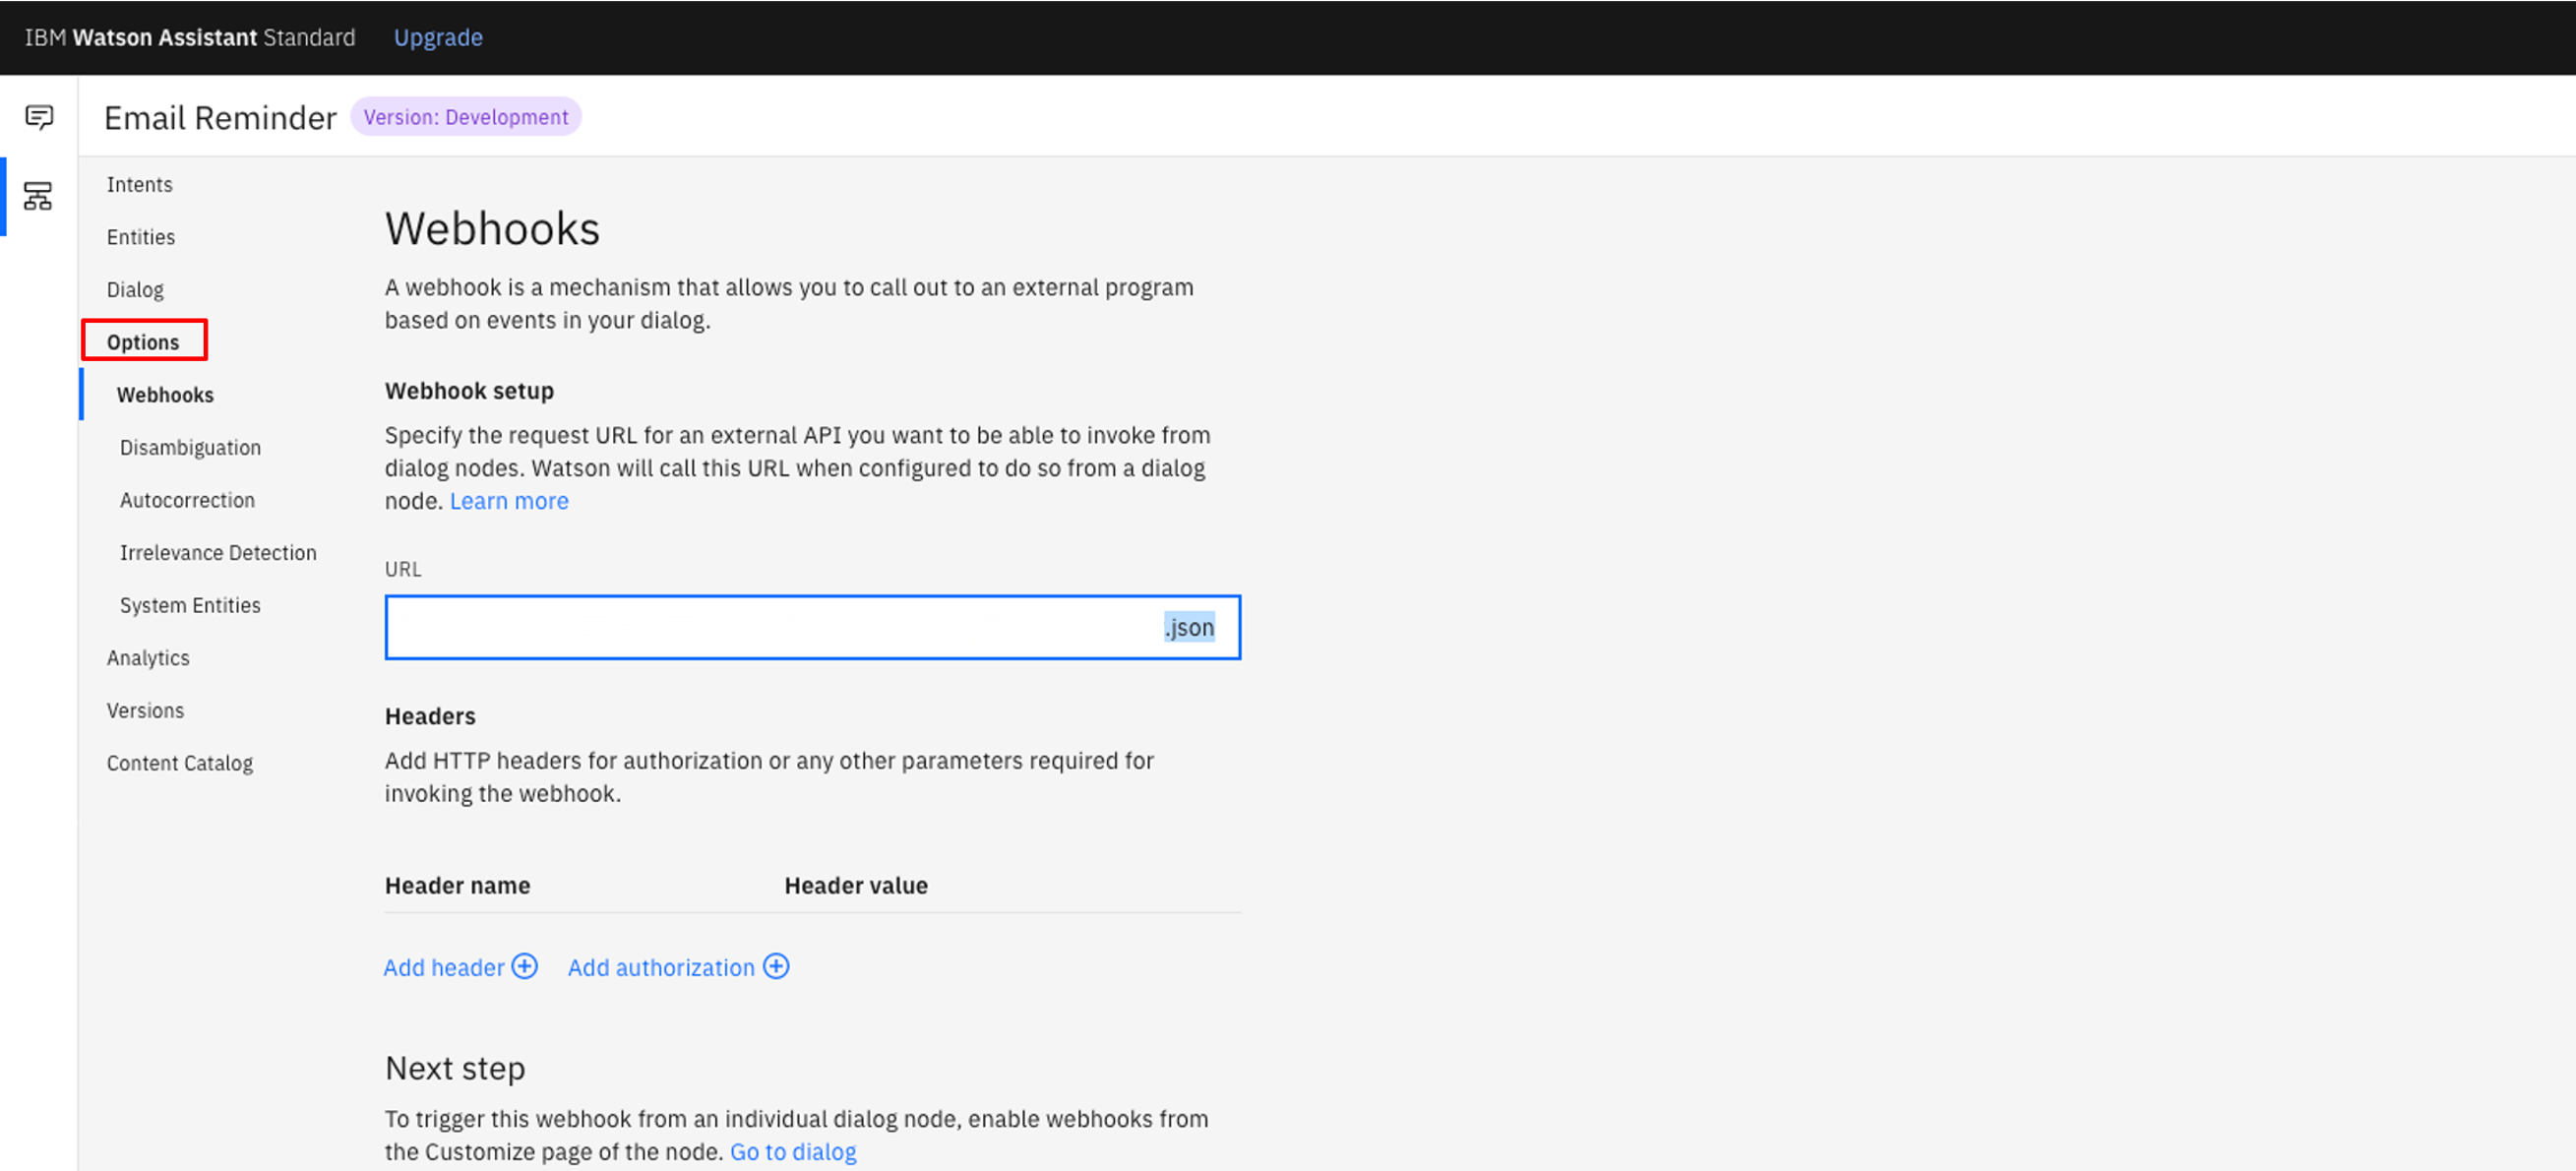Expand the Autocorrection settings
This screenshot has height=1171, width=2576.
pyautogui.click(x=186, y=499)
